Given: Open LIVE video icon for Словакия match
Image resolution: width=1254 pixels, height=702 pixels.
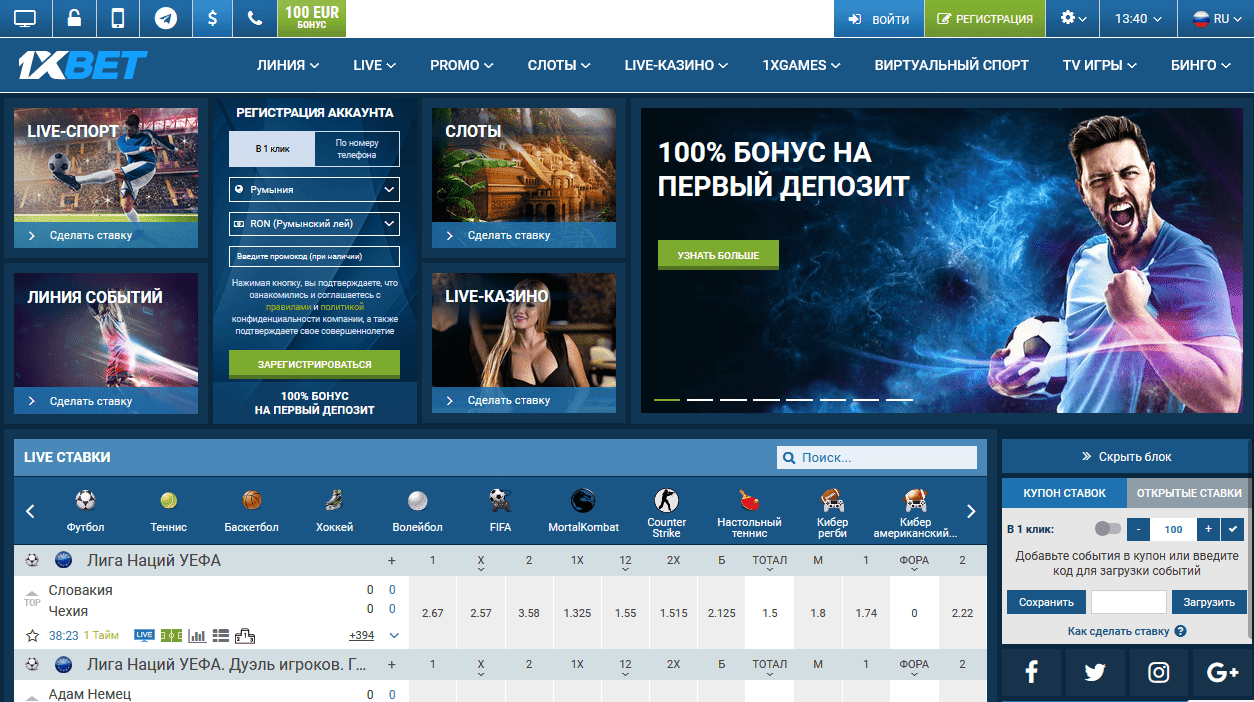Looking at the screenshot, I should coord(144,635).
